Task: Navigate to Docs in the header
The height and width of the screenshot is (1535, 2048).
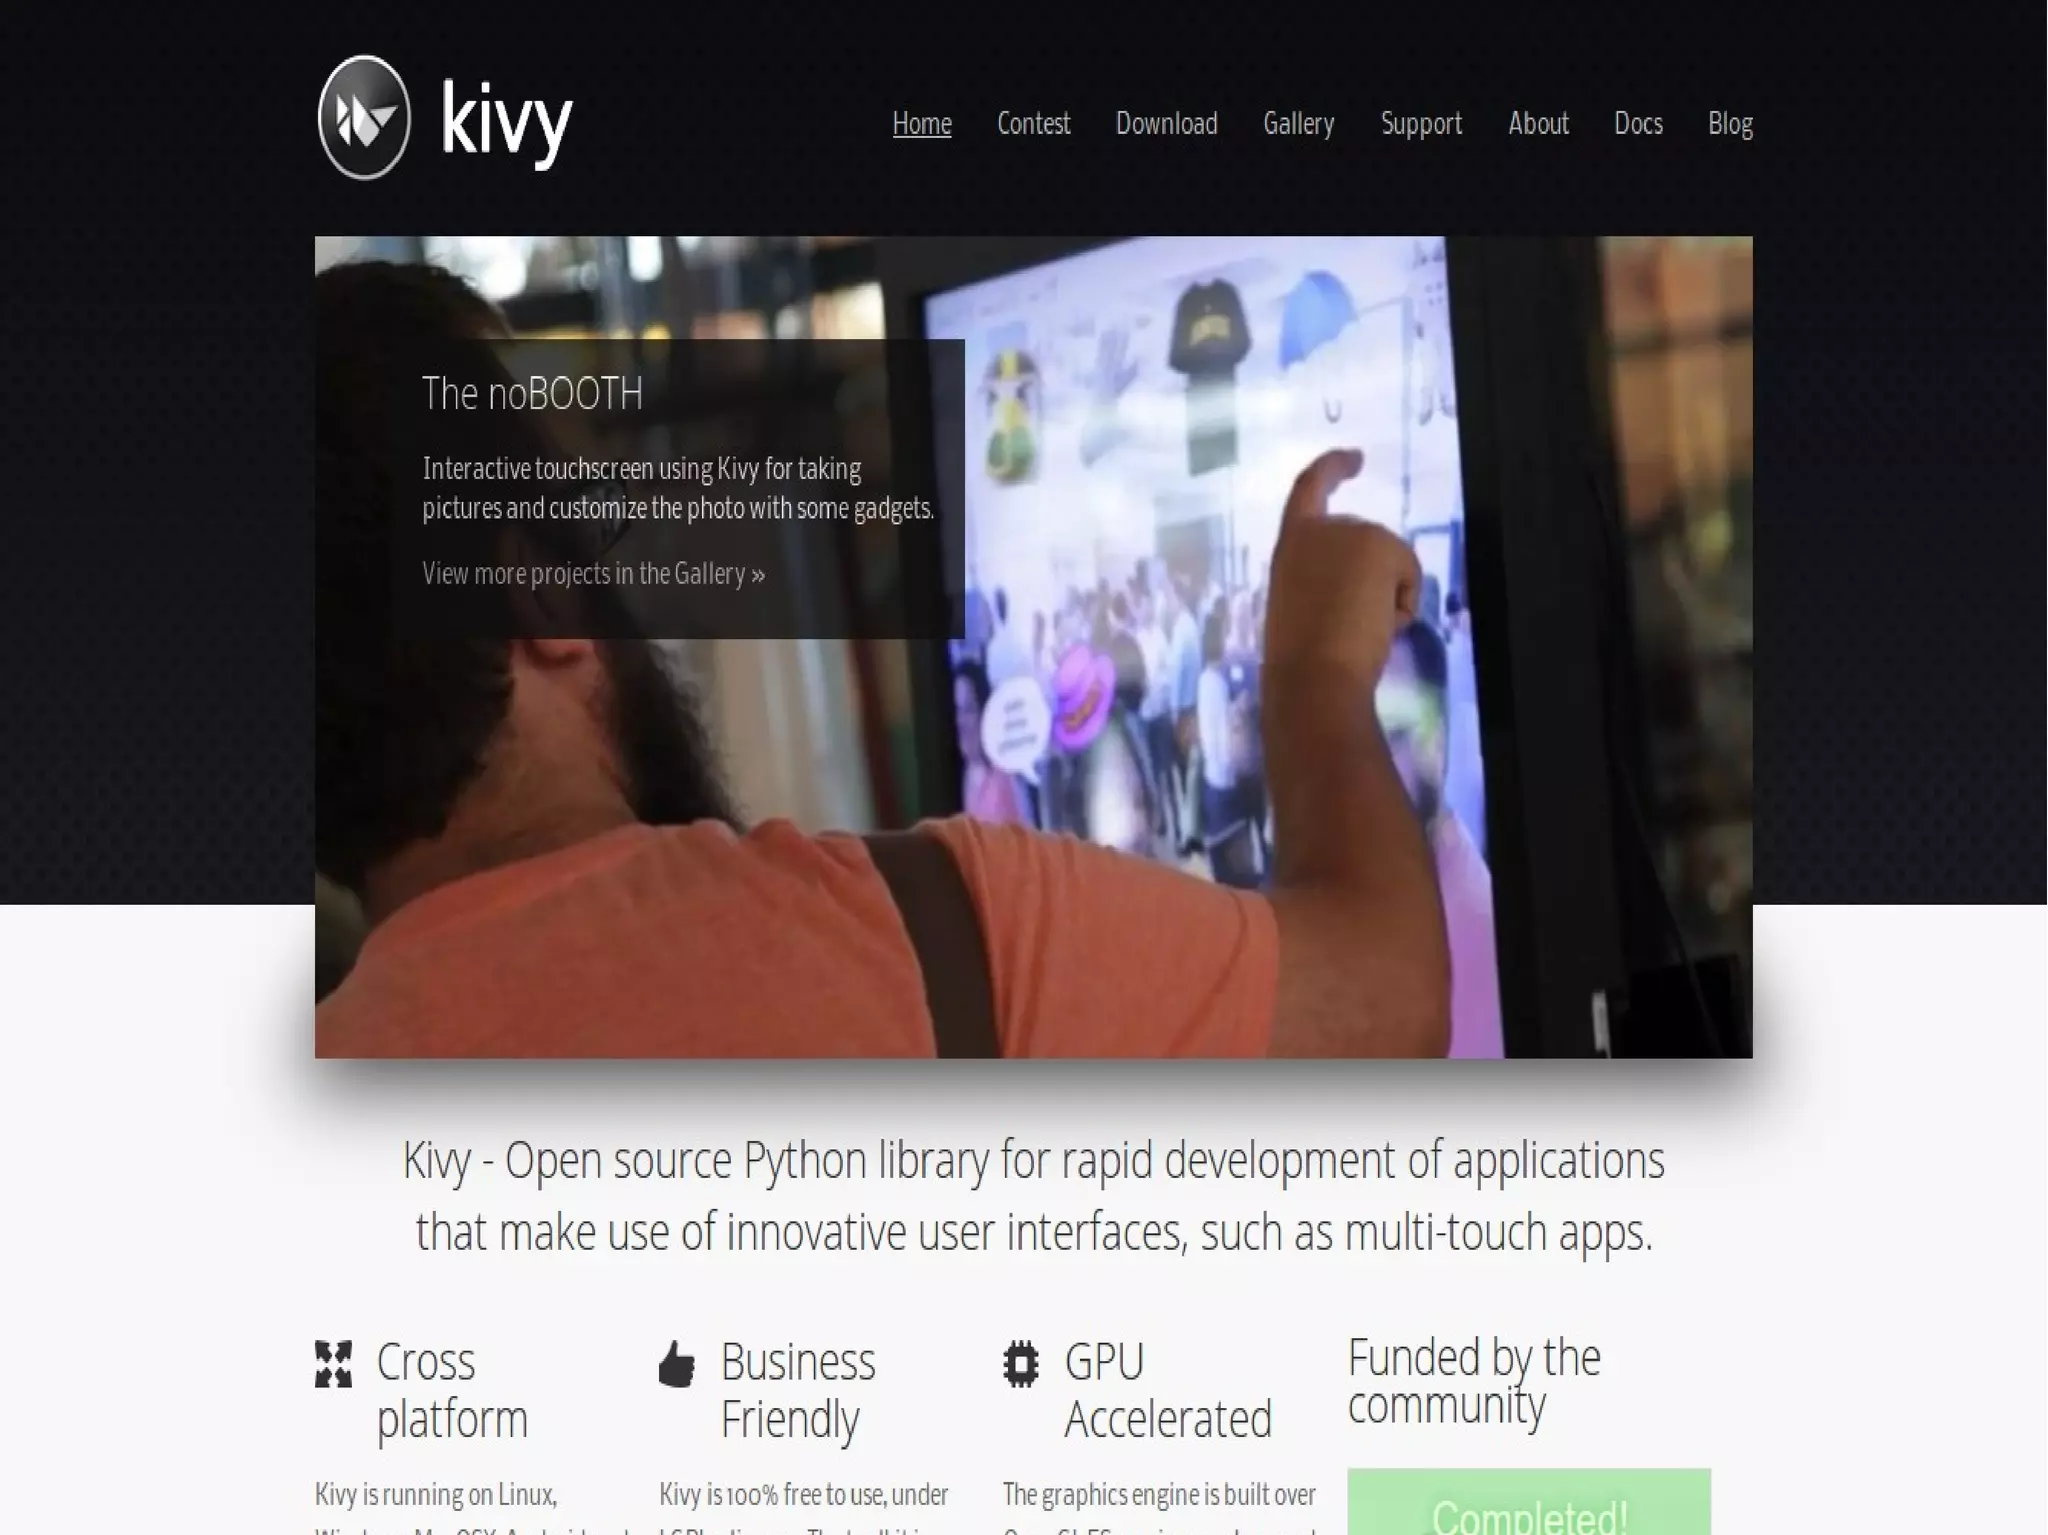Action: coord(1638,123)
